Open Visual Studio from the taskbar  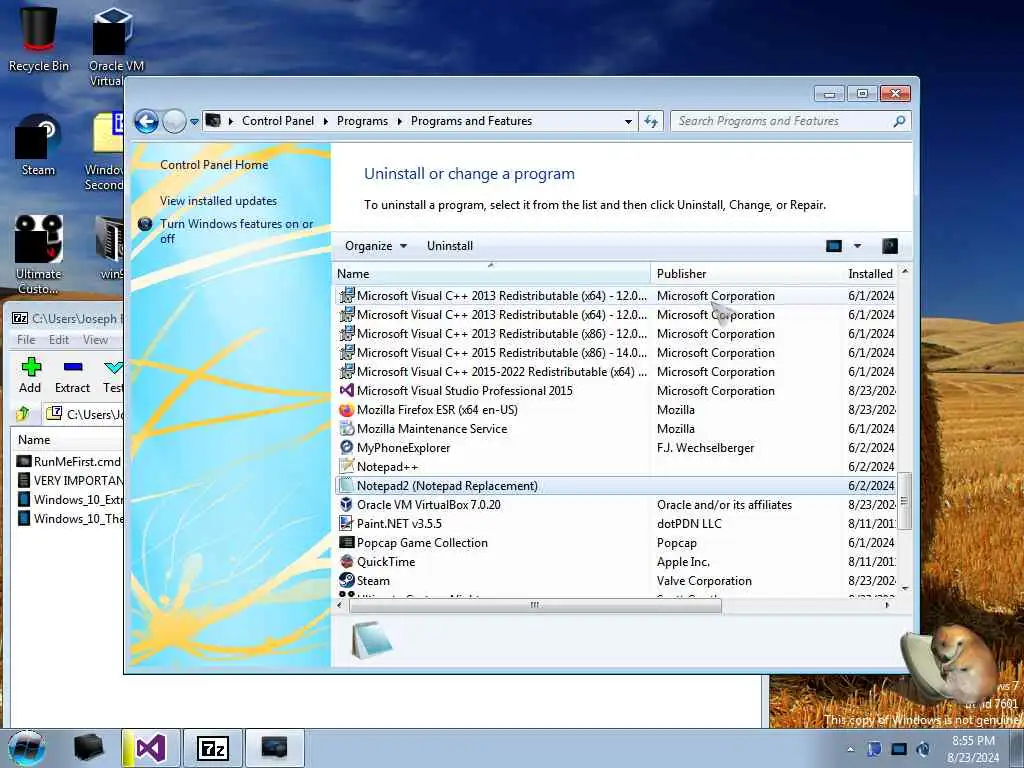[151, 748]
